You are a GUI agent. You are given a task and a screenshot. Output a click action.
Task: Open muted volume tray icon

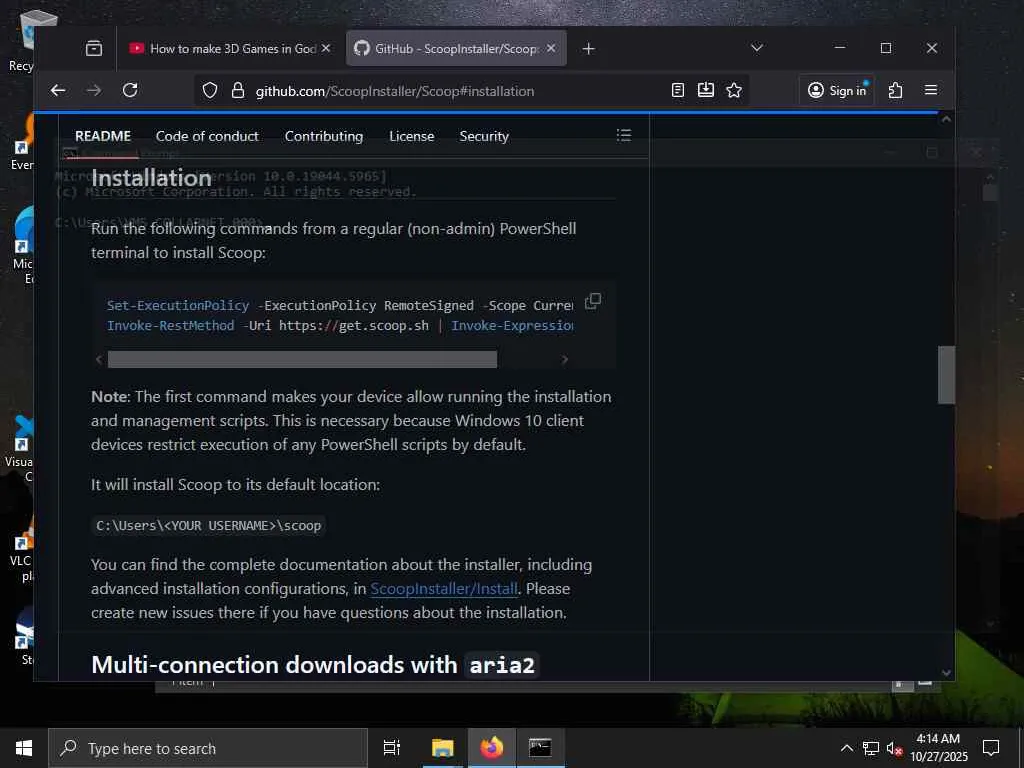coord(894,748)
